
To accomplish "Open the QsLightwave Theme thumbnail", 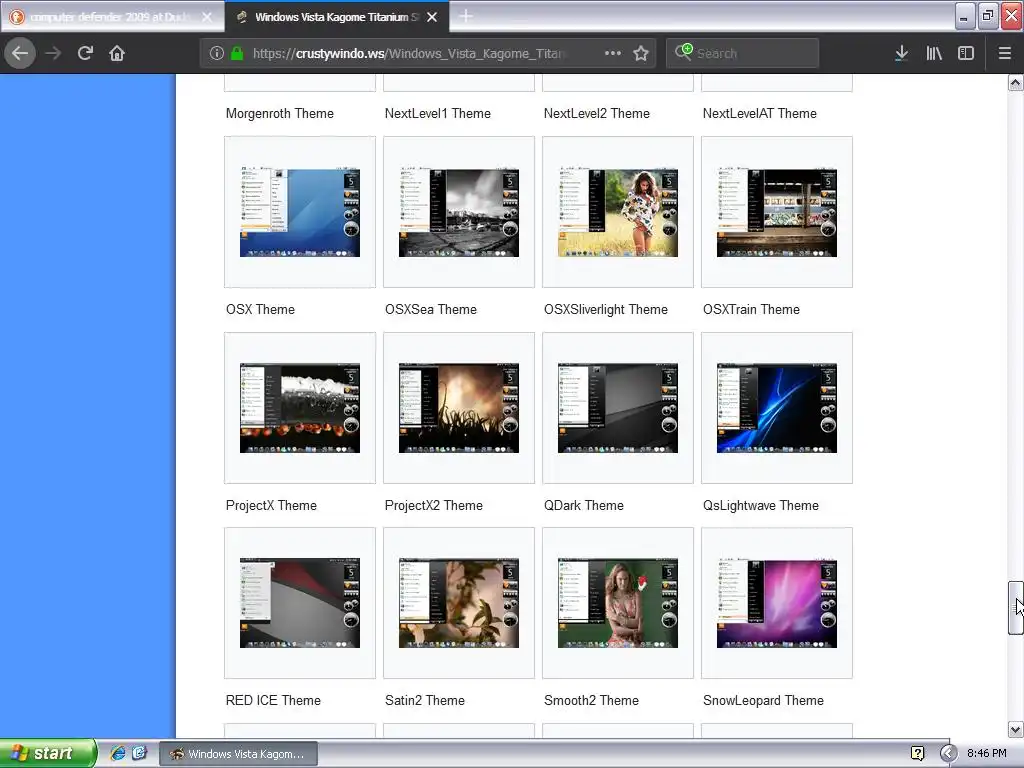I will (x=776, y=408).
